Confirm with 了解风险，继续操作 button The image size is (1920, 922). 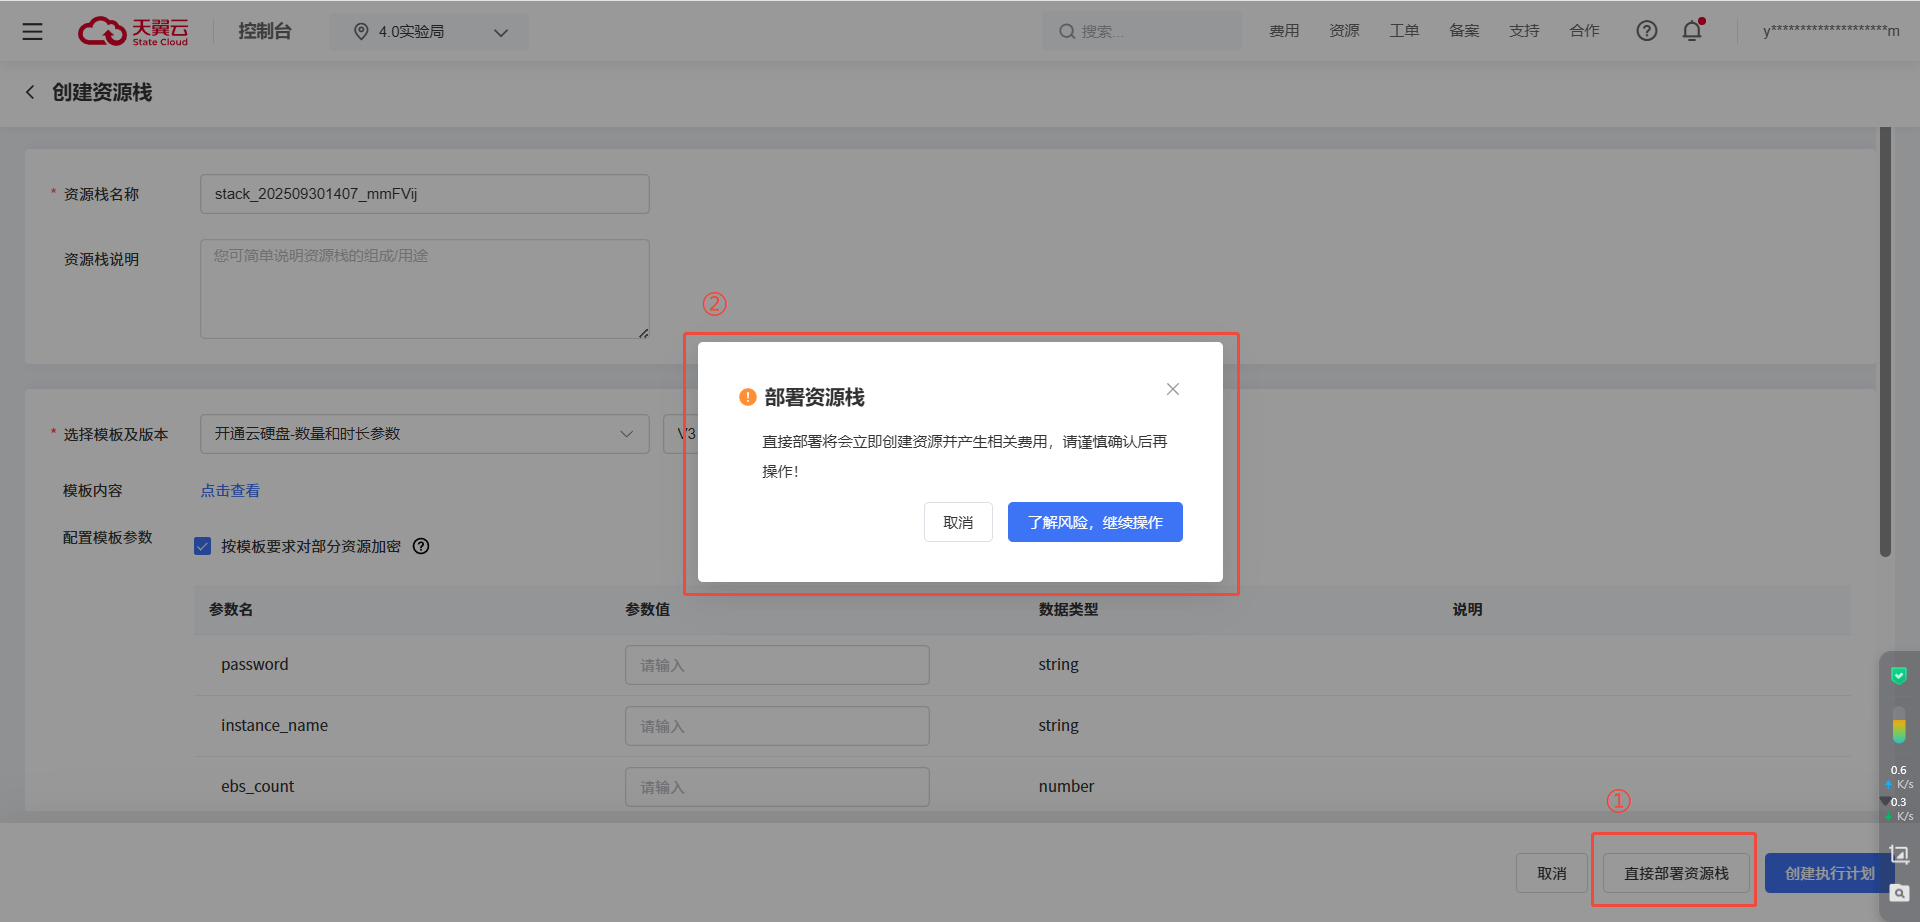[1094, 522]
